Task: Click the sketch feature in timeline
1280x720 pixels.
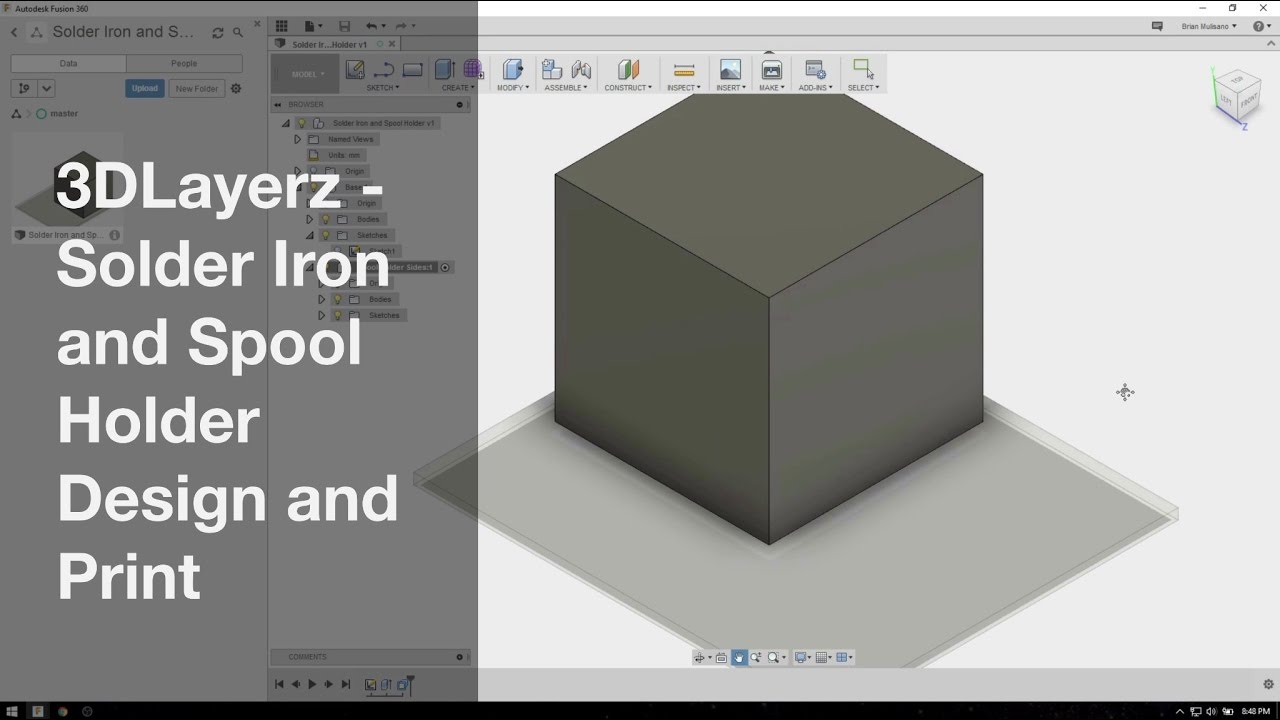Action: click(x=370, y=685)
